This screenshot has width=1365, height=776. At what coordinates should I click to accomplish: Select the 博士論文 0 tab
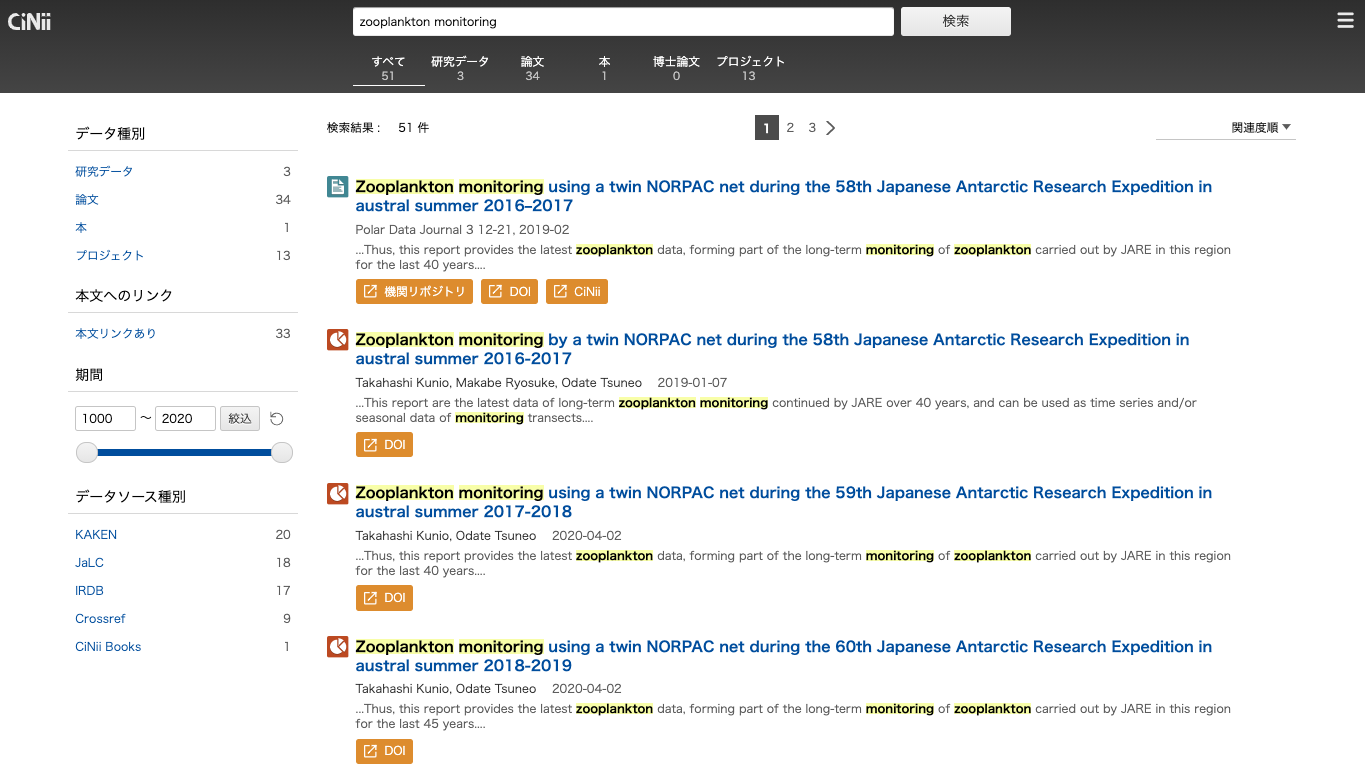point(676,68)
